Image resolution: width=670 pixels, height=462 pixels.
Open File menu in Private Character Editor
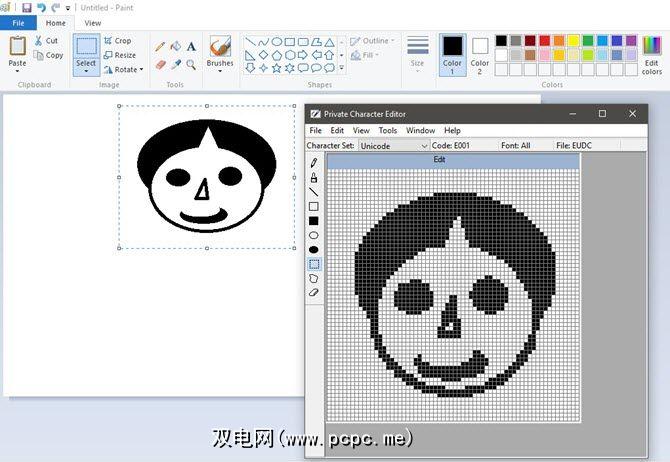point(315,130)
